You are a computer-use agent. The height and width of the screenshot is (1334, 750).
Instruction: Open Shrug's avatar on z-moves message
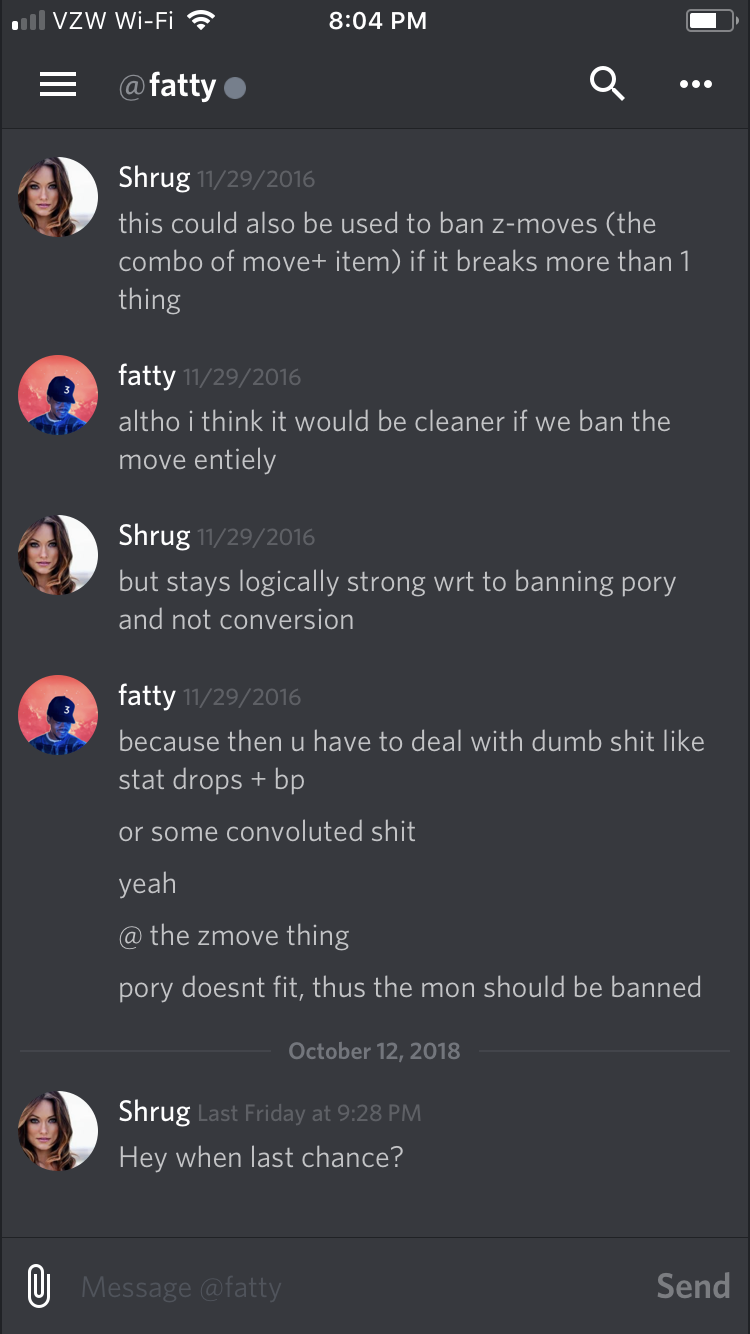58,197
